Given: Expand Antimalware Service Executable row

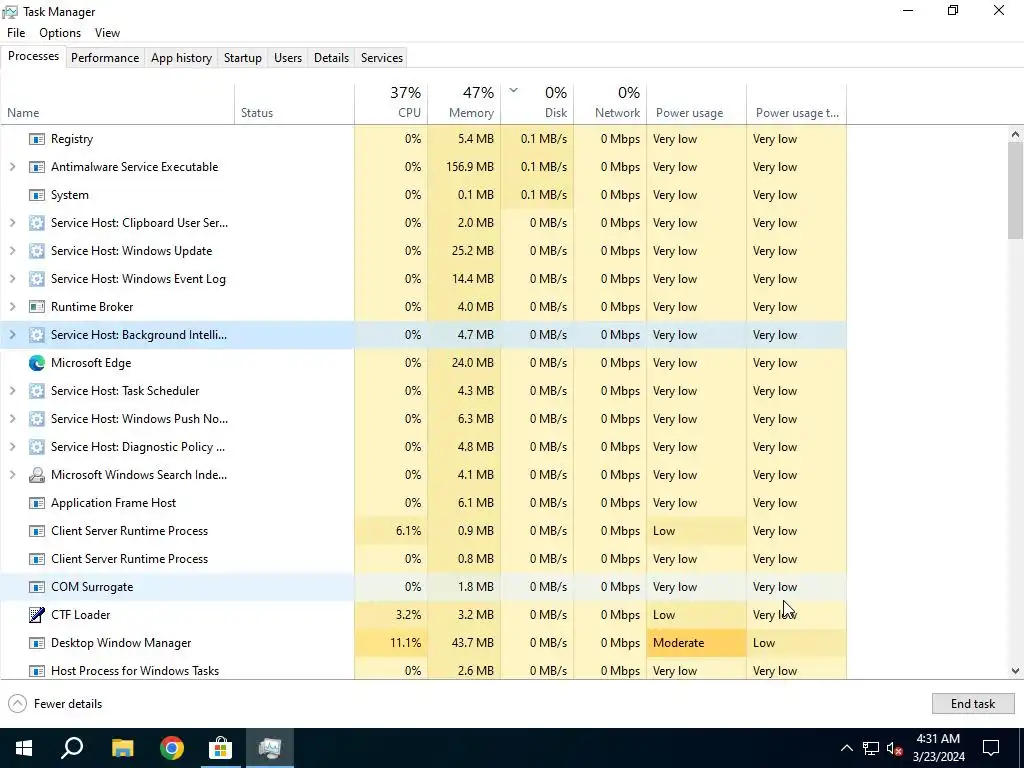Looking at the screenshot, I should tap(12, 167).
